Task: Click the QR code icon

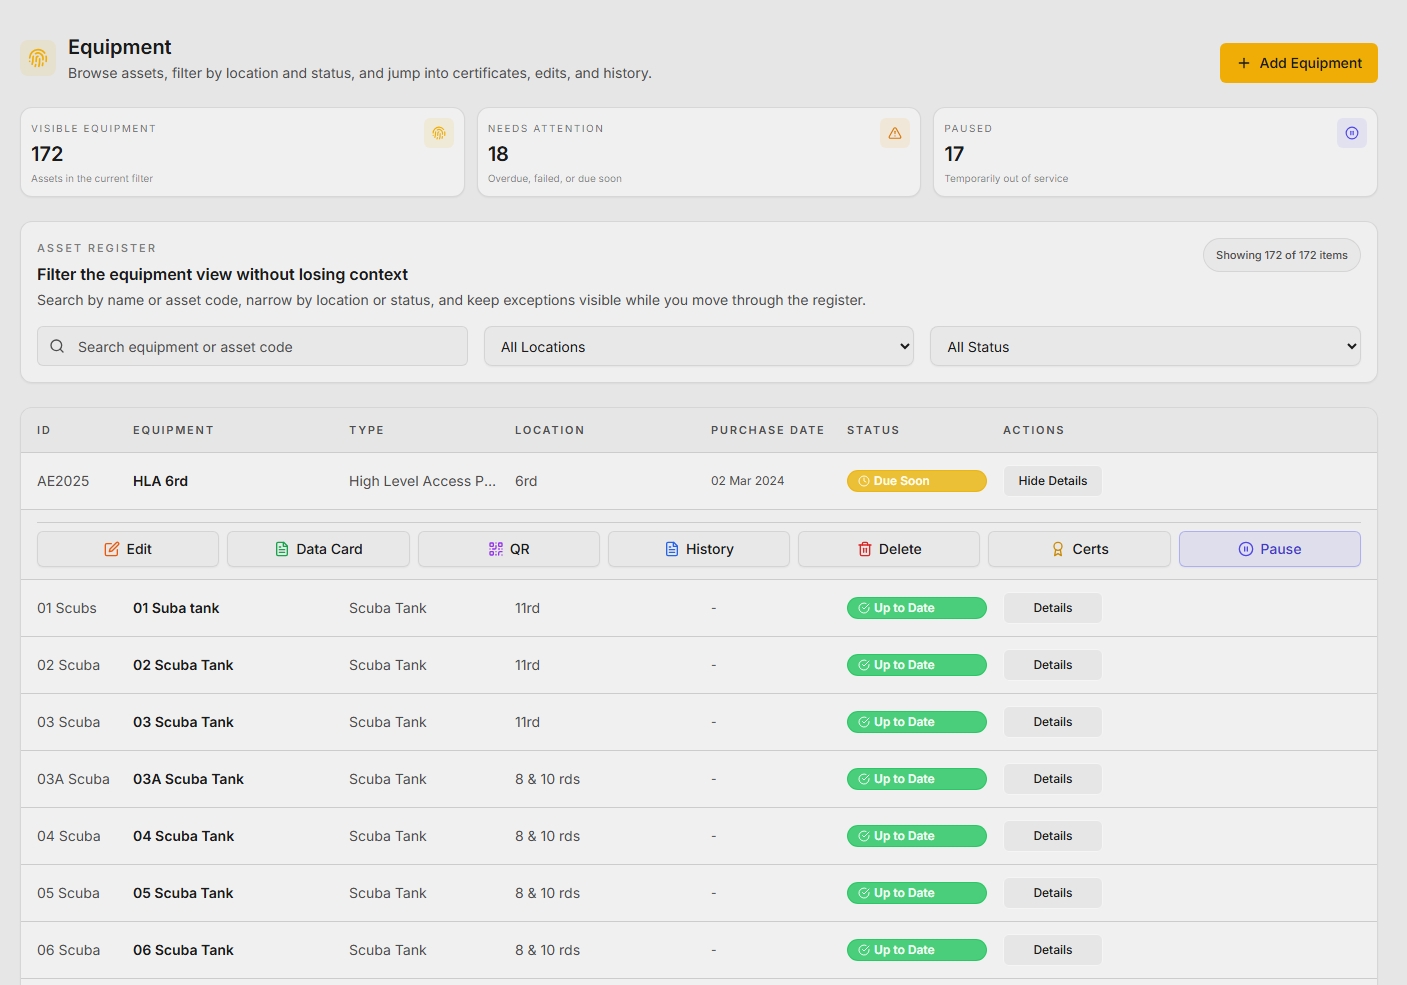Action: (496, 549)
